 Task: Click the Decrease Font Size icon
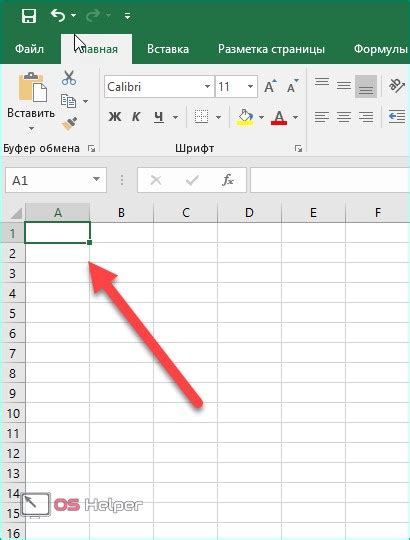click(x=293, y=86)
